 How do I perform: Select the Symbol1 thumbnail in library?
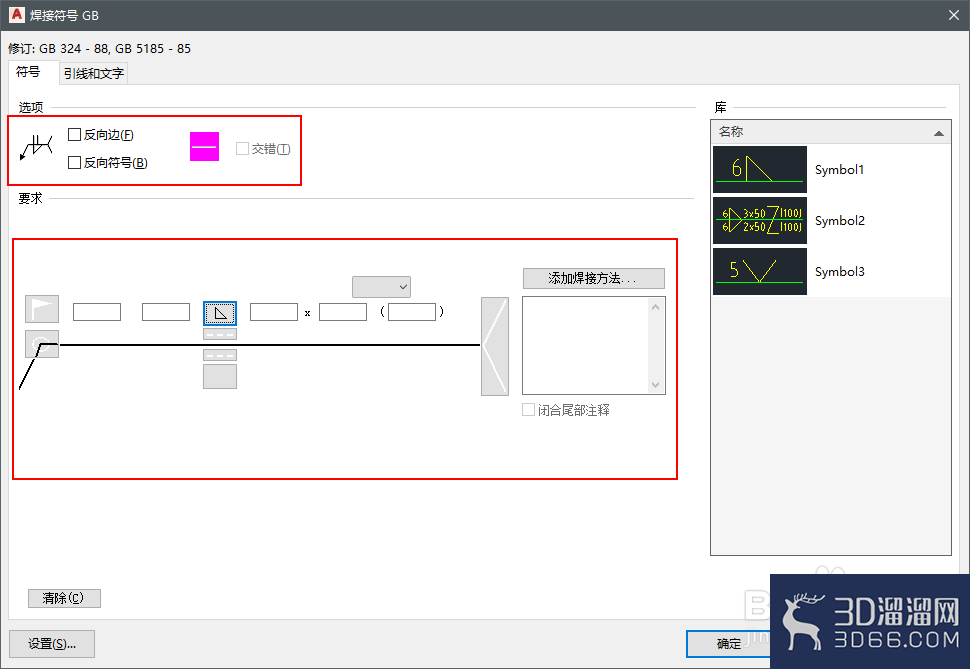(760, 170)
